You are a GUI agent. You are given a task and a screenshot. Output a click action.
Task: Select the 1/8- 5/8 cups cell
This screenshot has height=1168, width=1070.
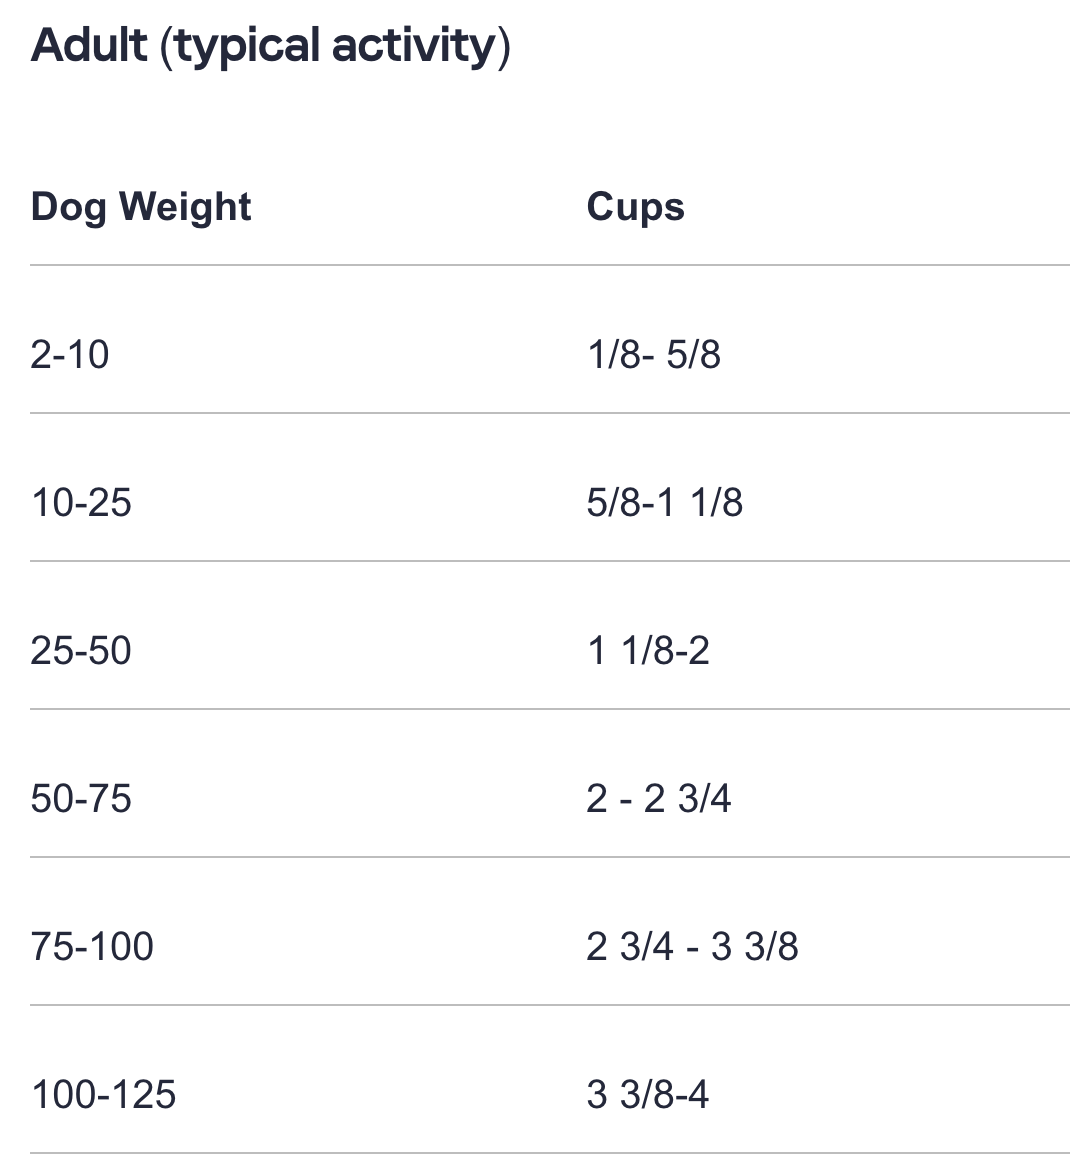653,355
